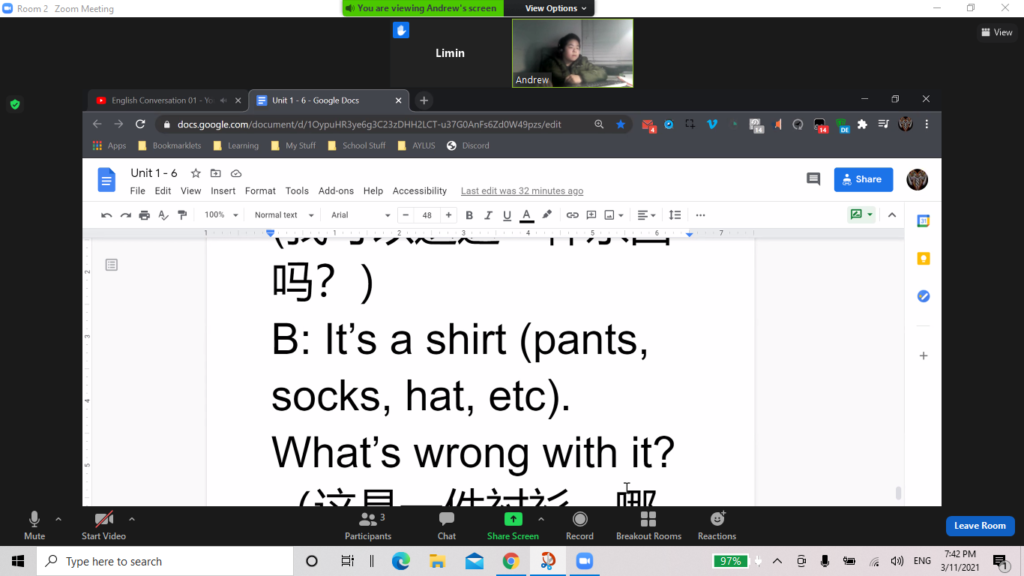The width and height of the screenshot is (1024, 576).
Task: Open the editing mode dropdown
Action: pyautogui.click(x=861, y=214)
